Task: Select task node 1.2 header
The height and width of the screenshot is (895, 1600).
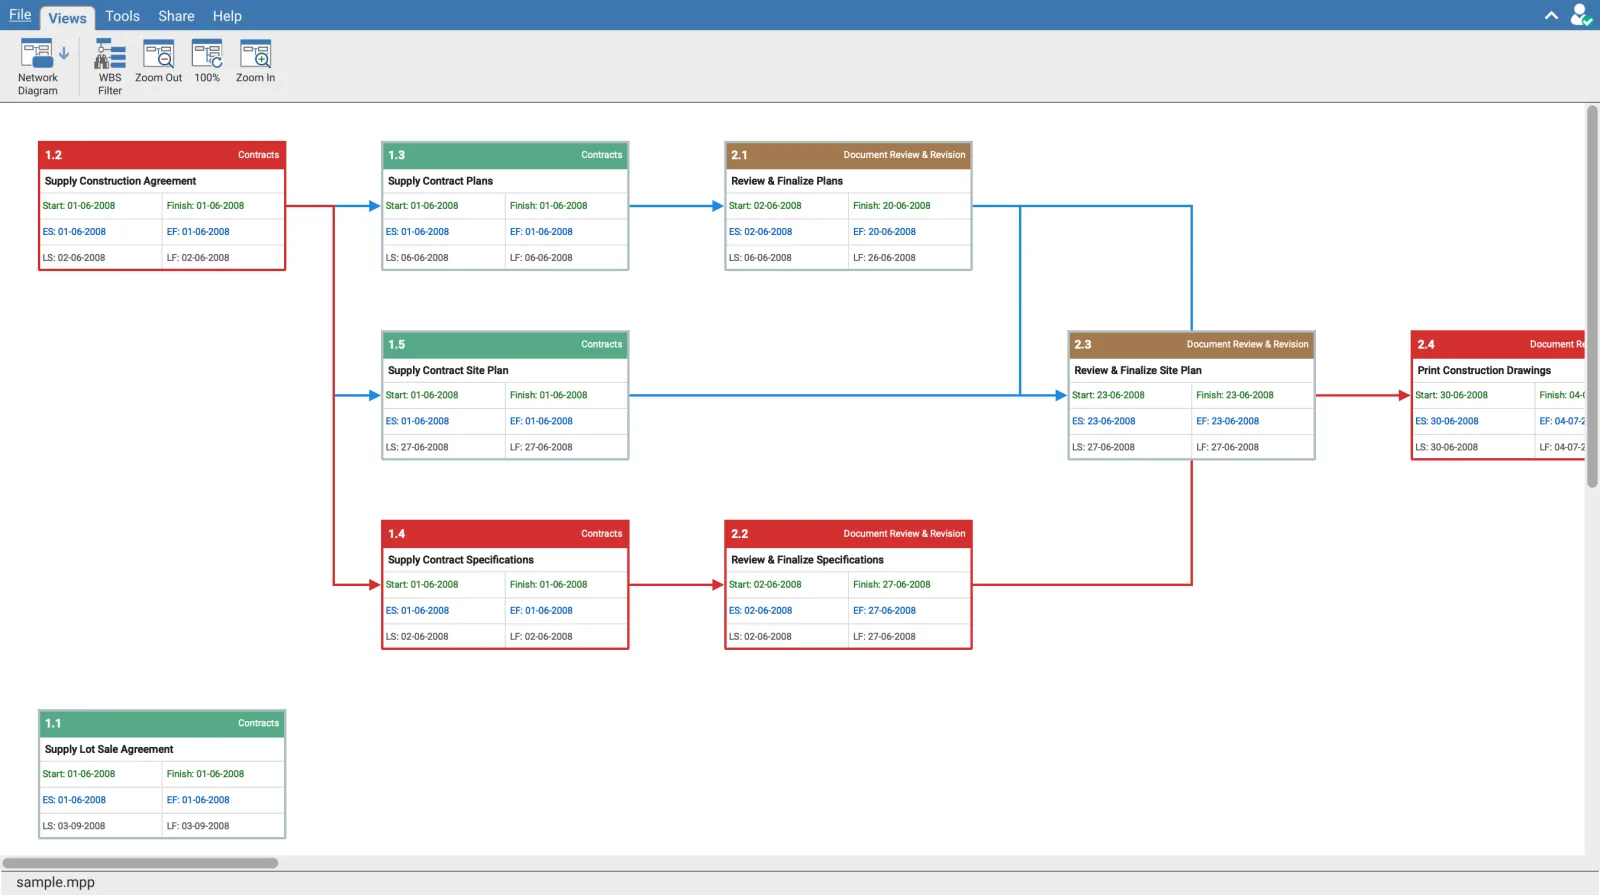Action: 162,155
